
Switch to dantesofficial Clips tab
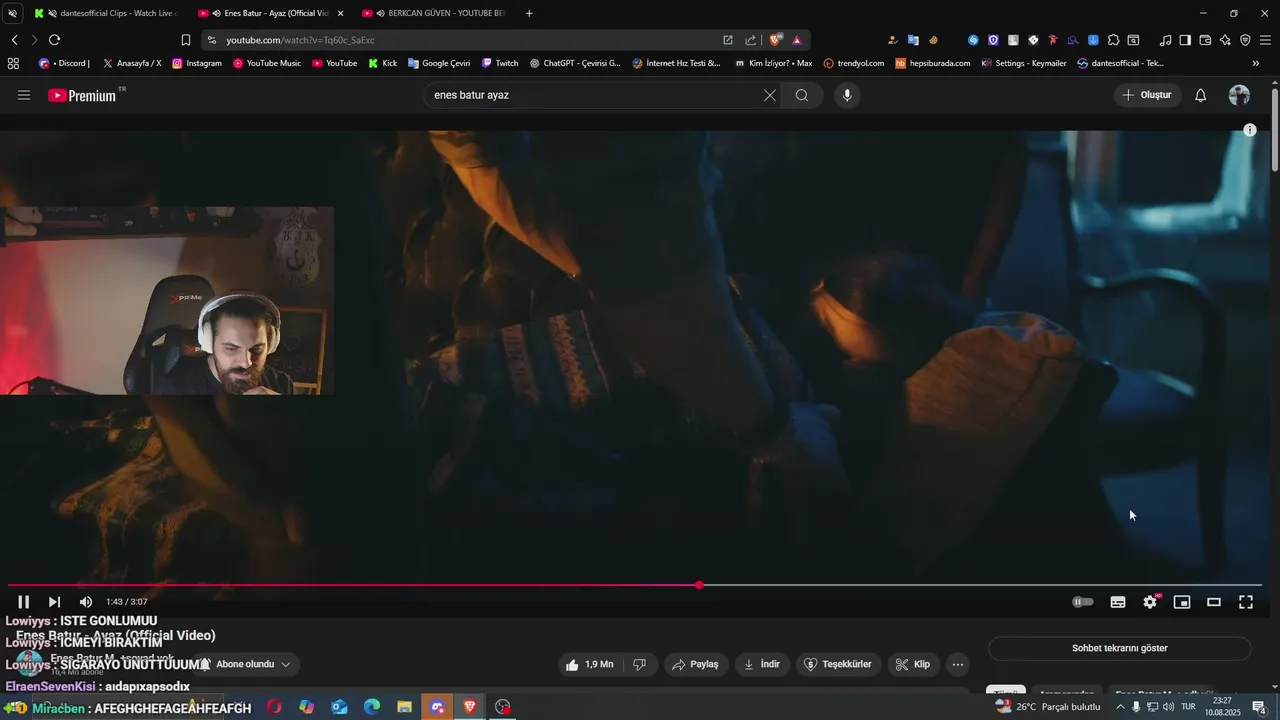(105, 13)
